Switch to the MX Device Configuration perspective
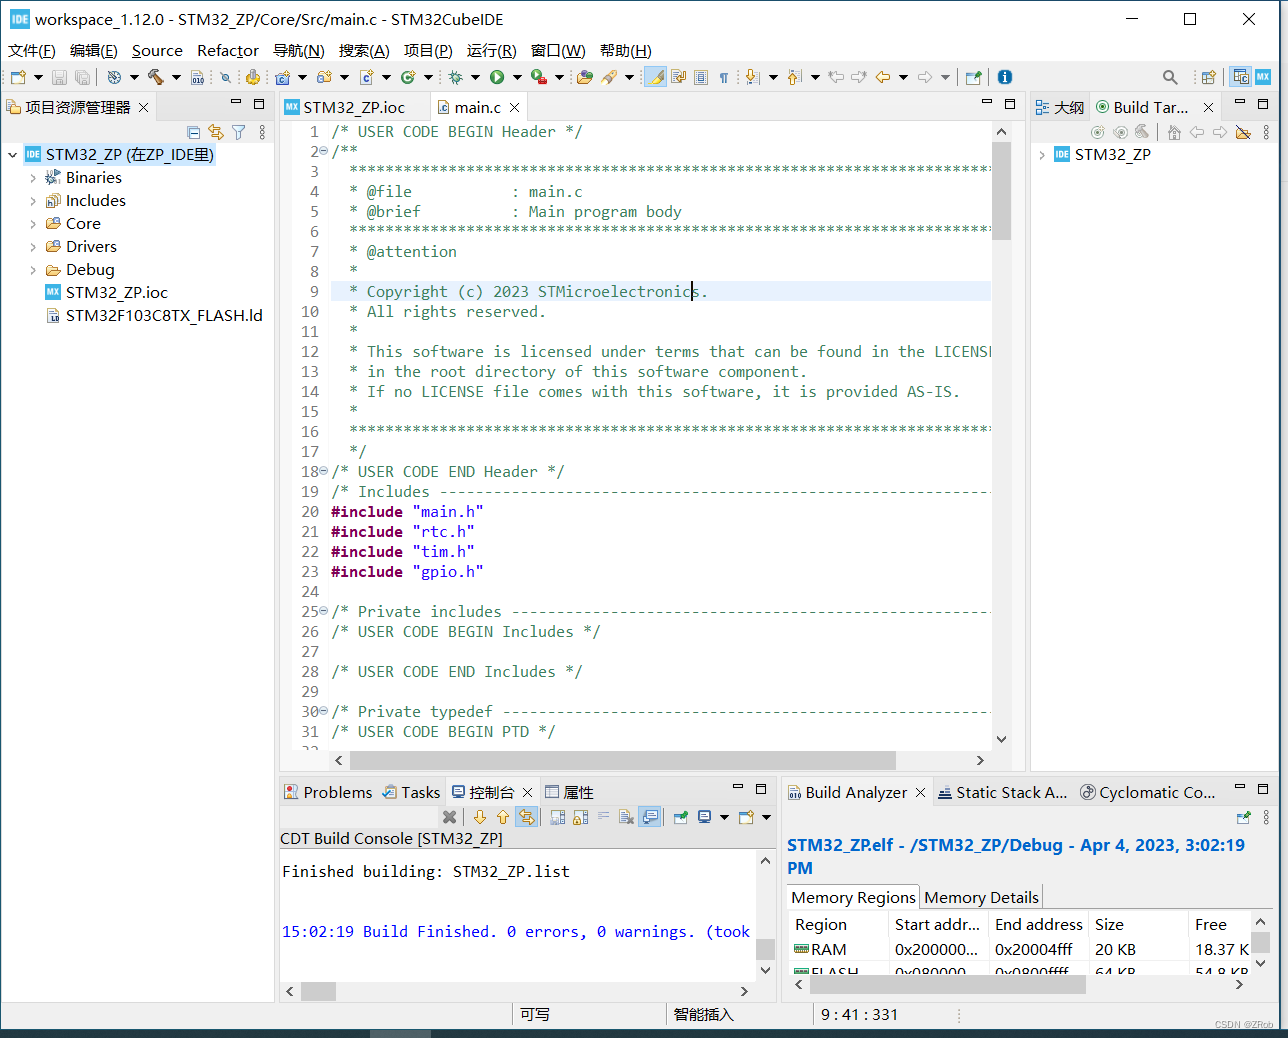Image resolution: width=1288 pixels, height=1038 pixels. point(1263,77)
